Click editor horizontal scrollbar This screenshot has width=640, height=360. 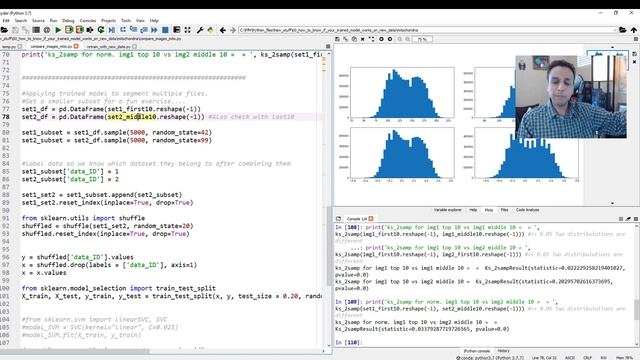tap(74, 351)
